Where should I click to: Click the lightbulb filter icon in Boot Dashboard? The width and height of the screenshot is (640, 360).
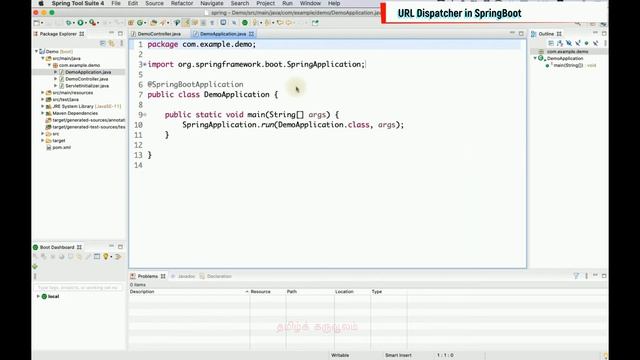(106, 257)
